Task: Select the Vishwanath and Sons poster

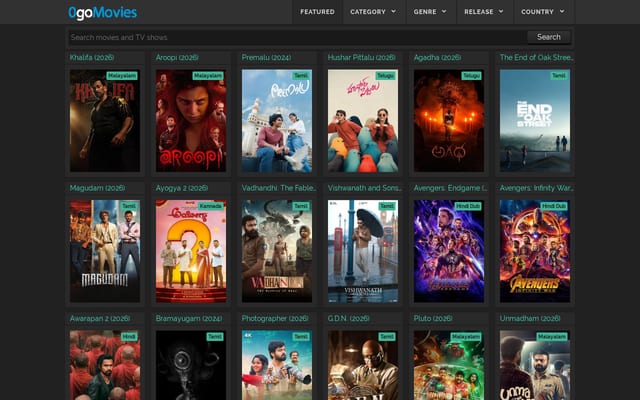Action: (x=363, y=251)
